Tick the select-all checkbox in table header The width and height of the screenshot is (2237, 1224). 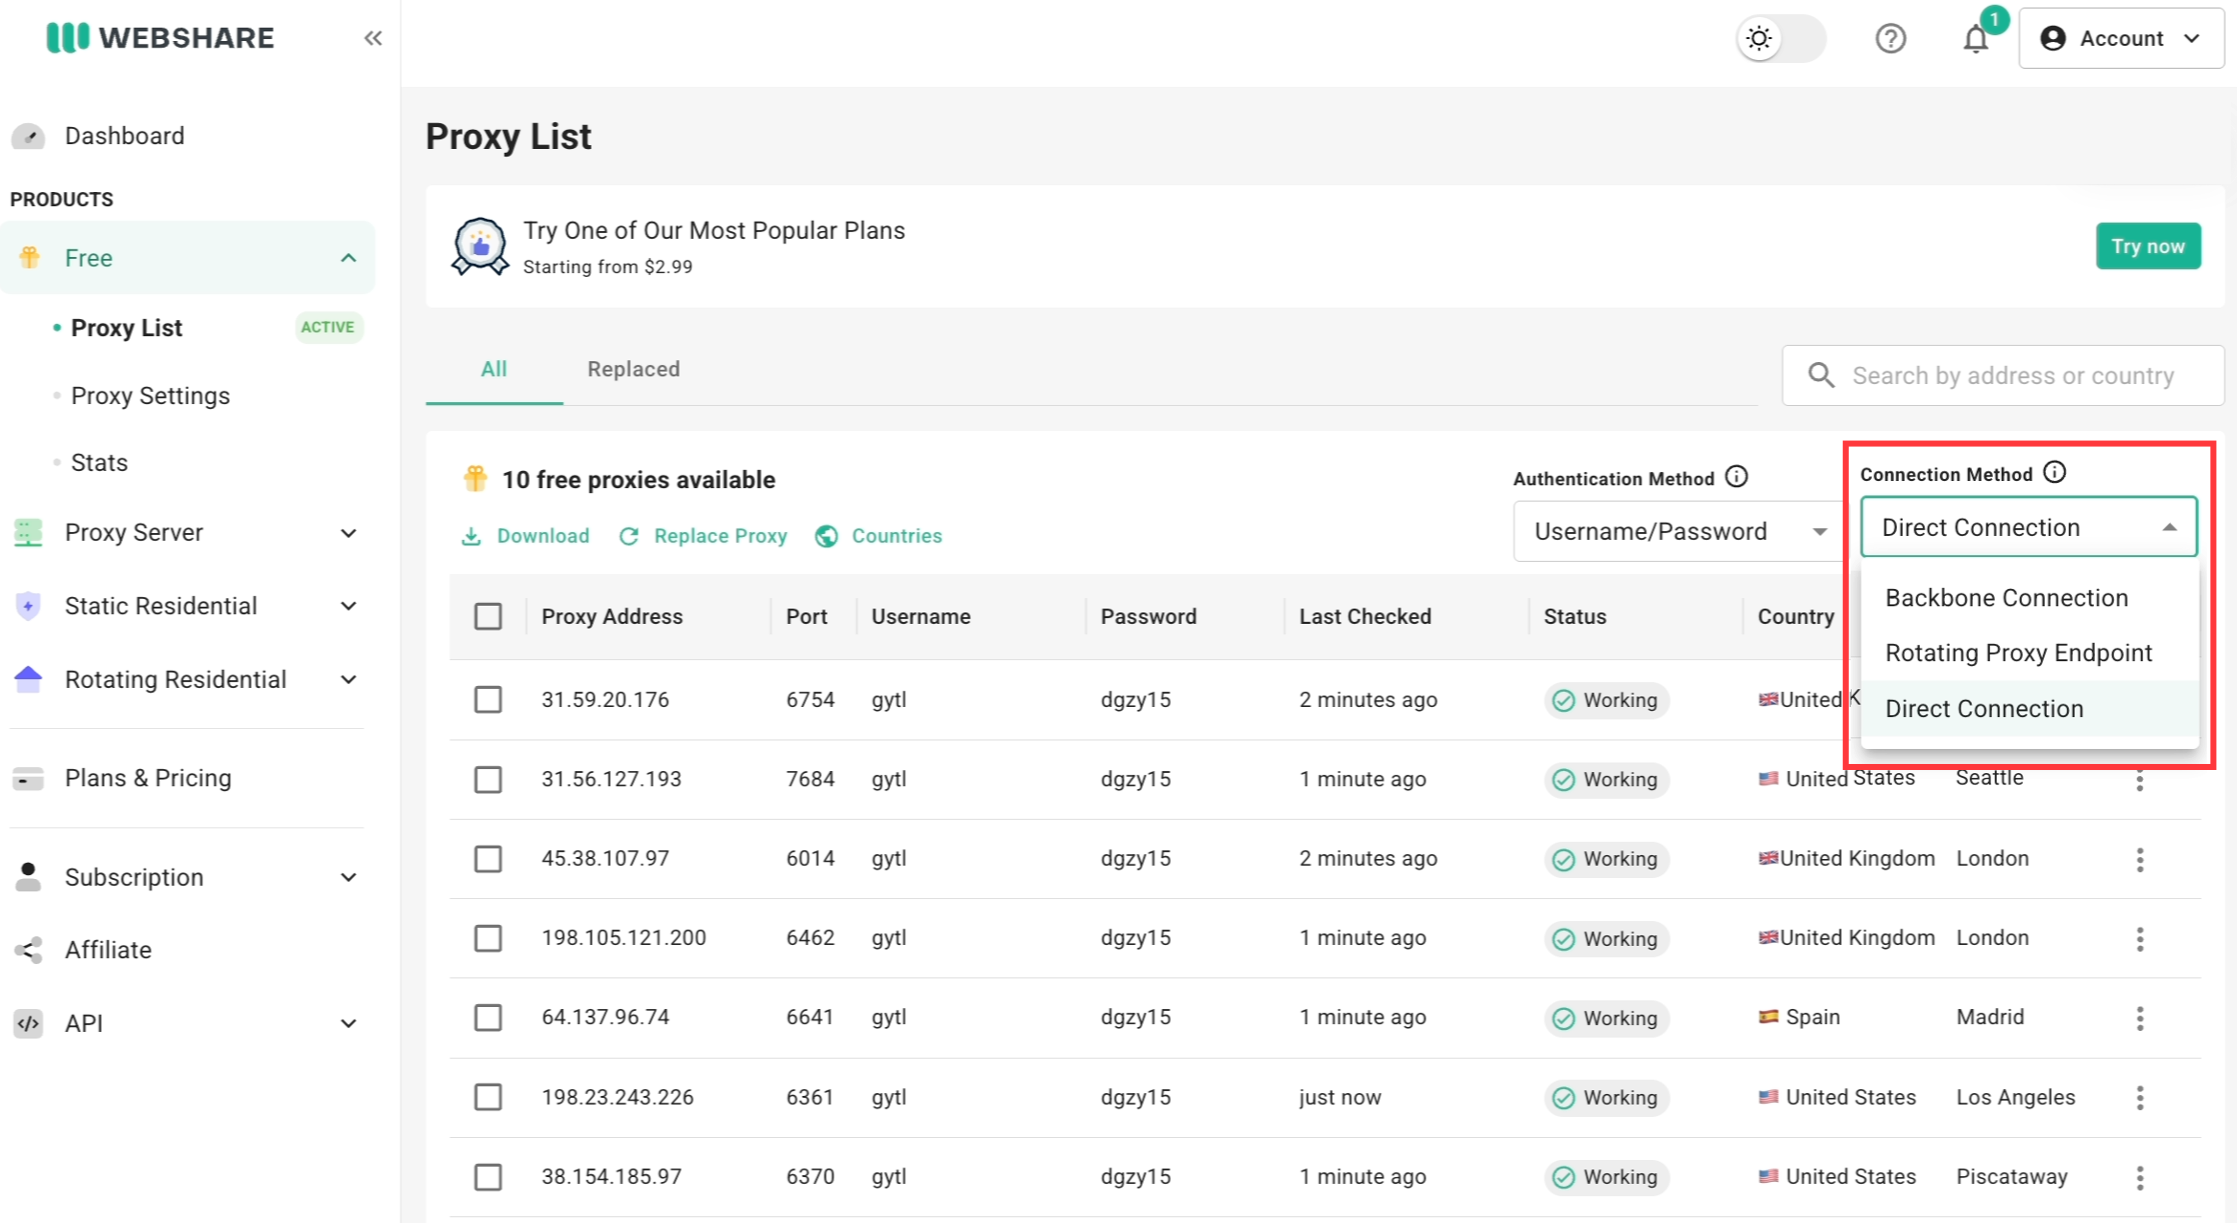[x=488, y=616]
